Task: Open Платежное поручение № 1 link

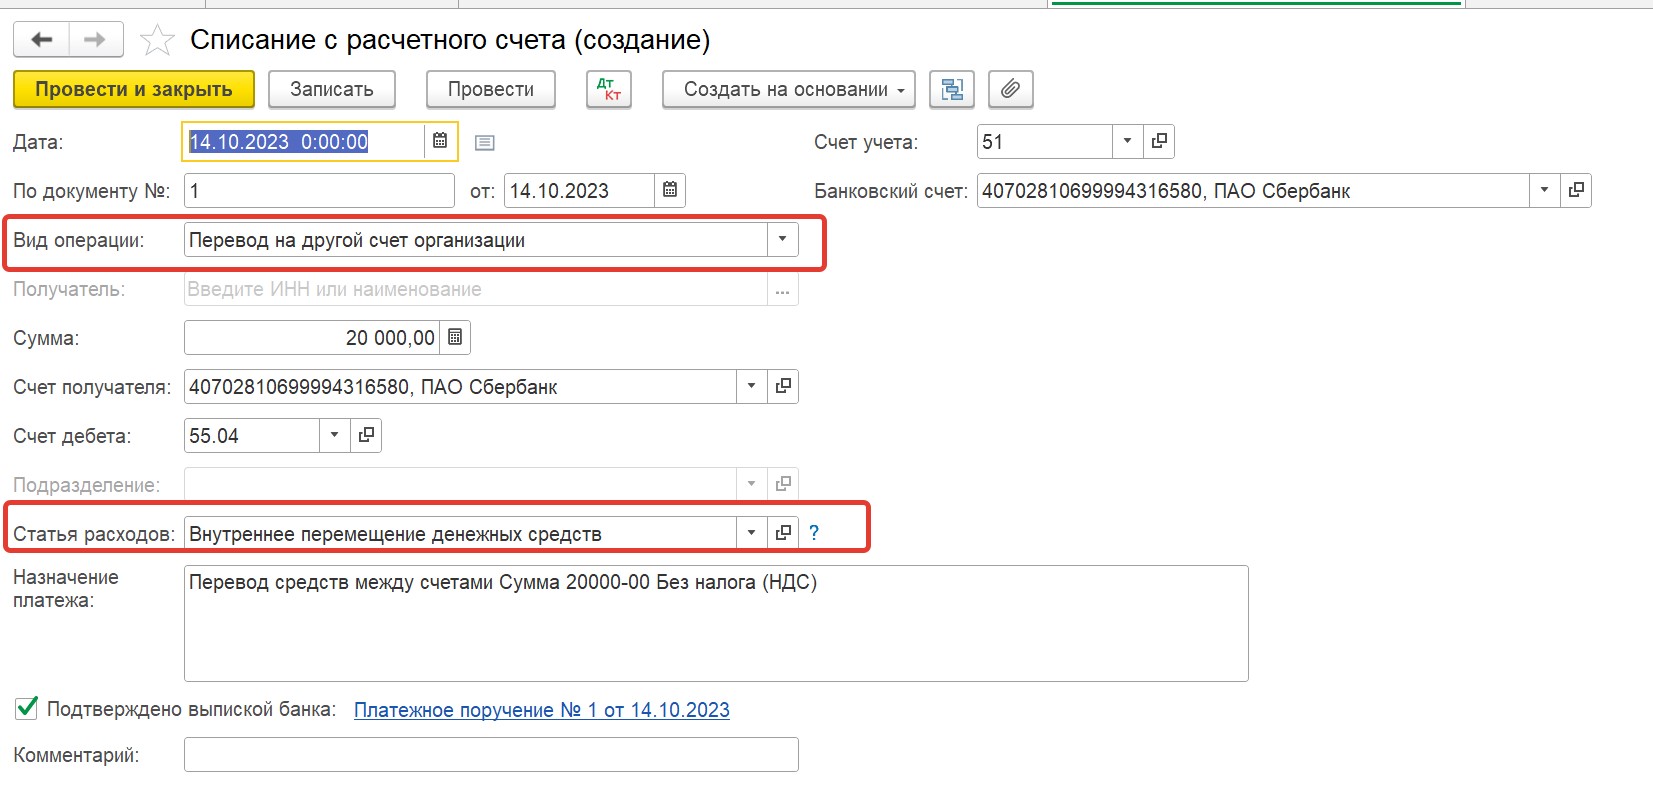Action: coord(541,710)
